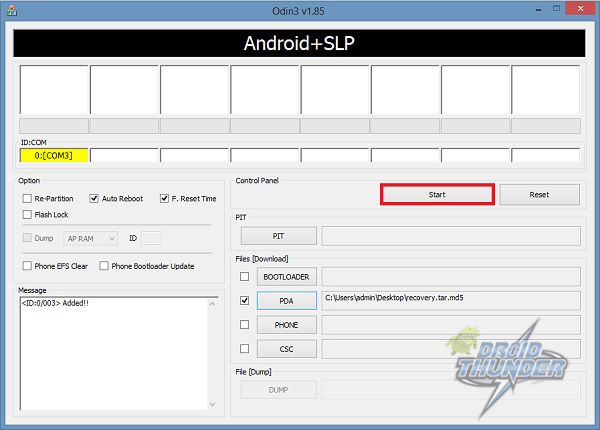The height and width of the screenshot is (430, 600).
Task: Close the Odin3 window
Action: tap(580, 8)
